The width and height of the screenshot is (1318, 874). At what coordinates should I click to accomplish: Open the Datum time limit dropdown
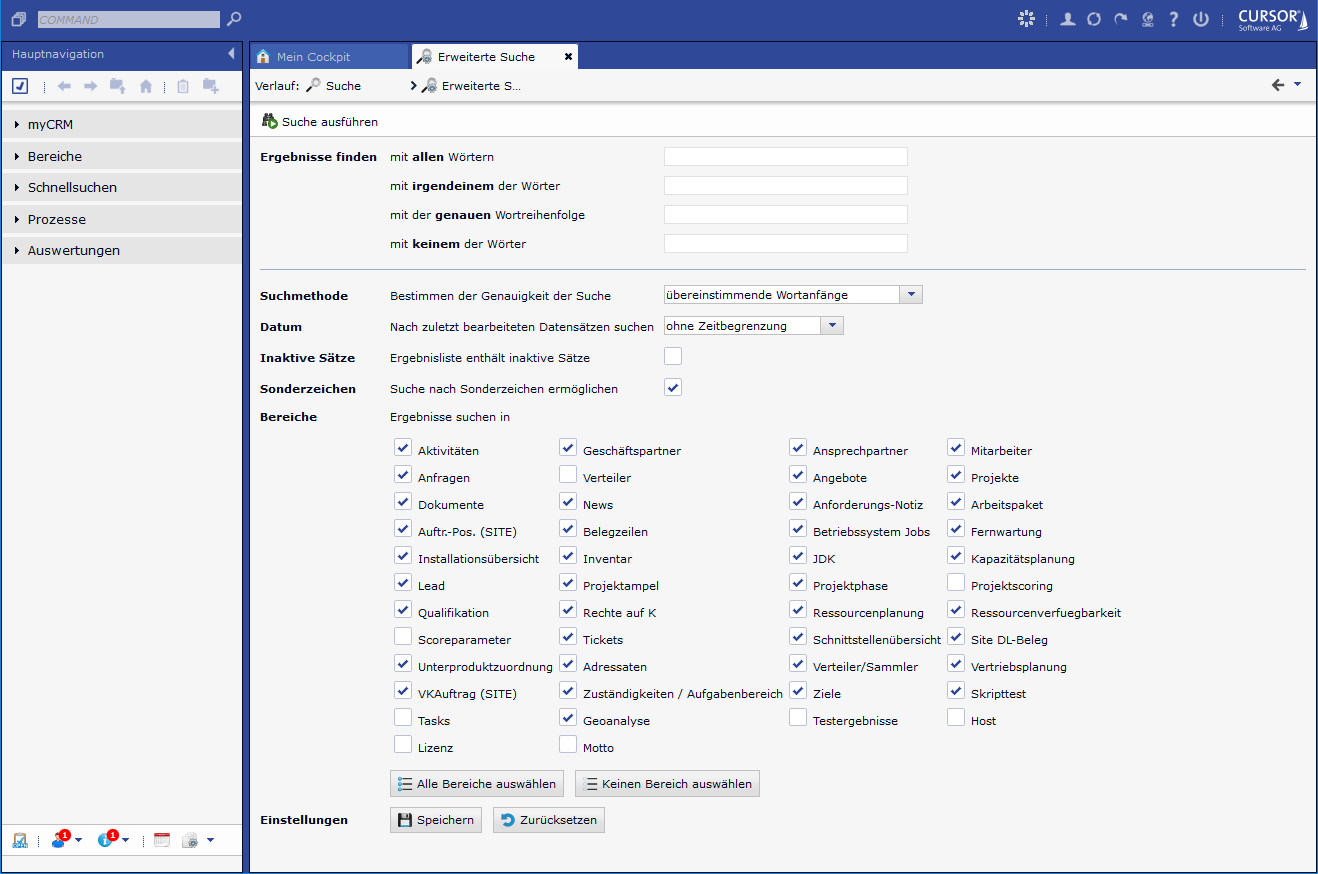click(831, 326)
